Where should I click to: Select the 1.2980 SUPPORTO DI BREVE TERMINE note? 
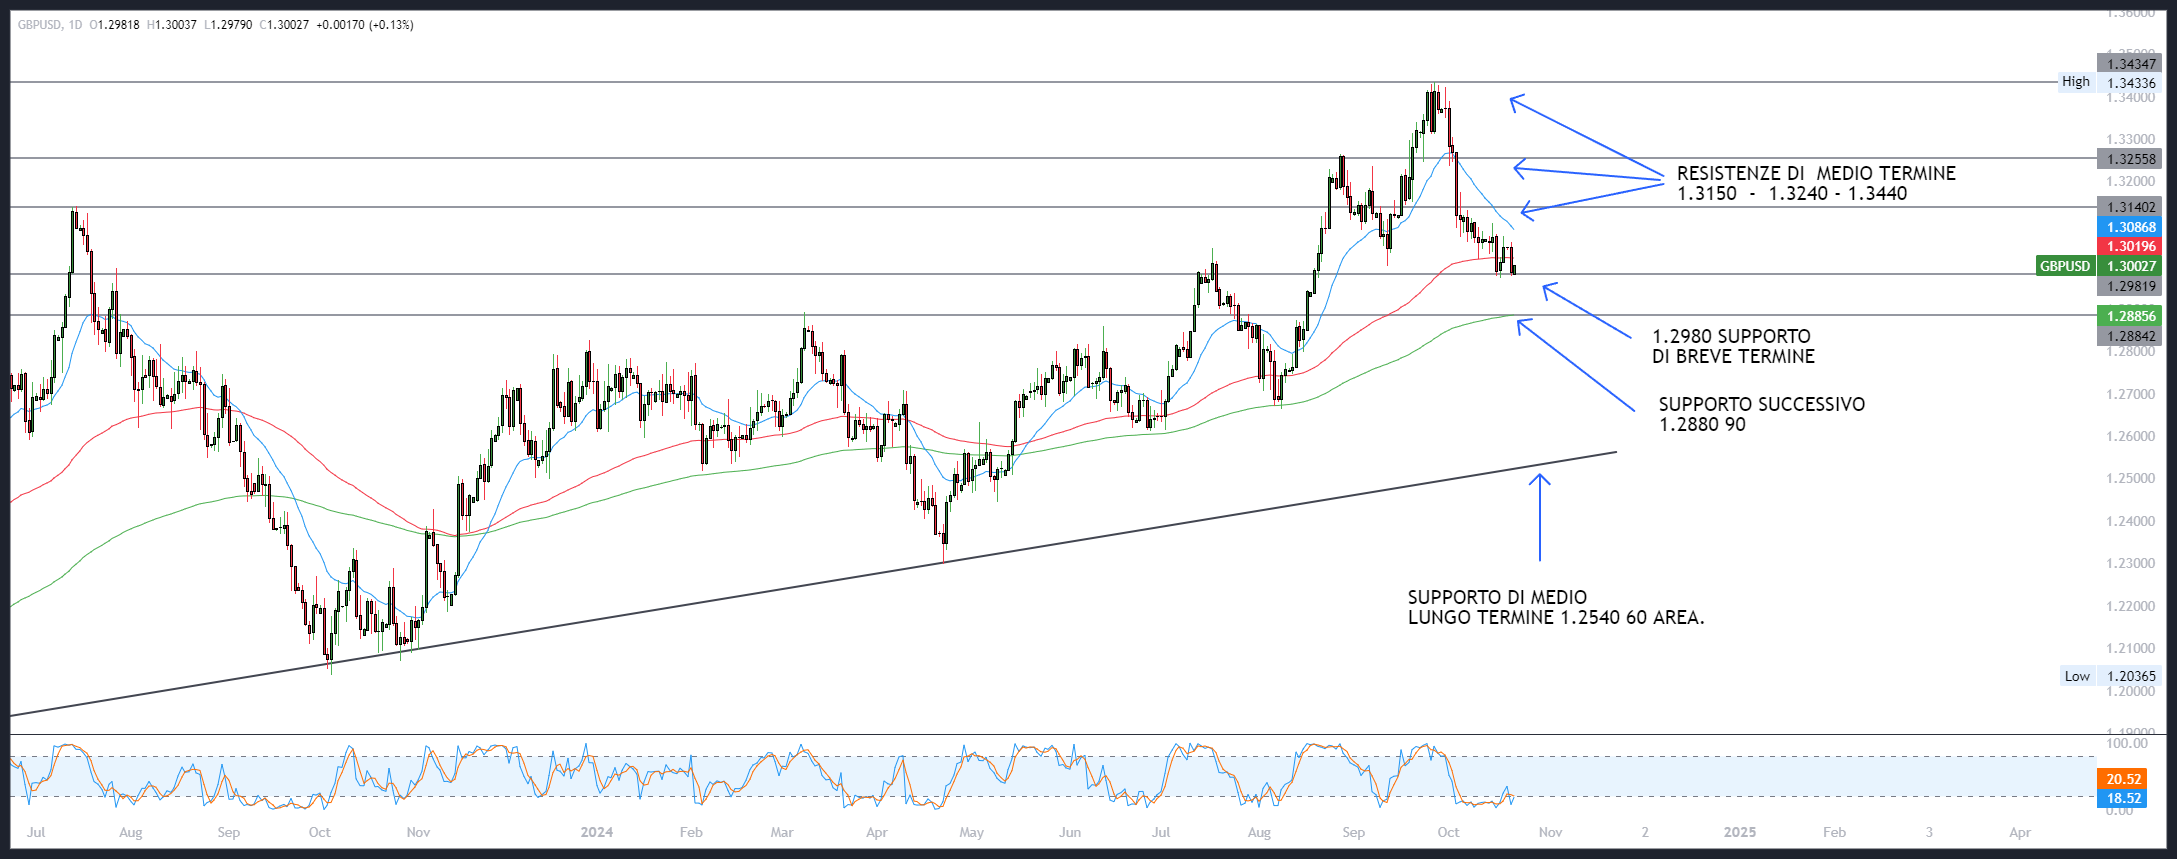point(1733,346)
